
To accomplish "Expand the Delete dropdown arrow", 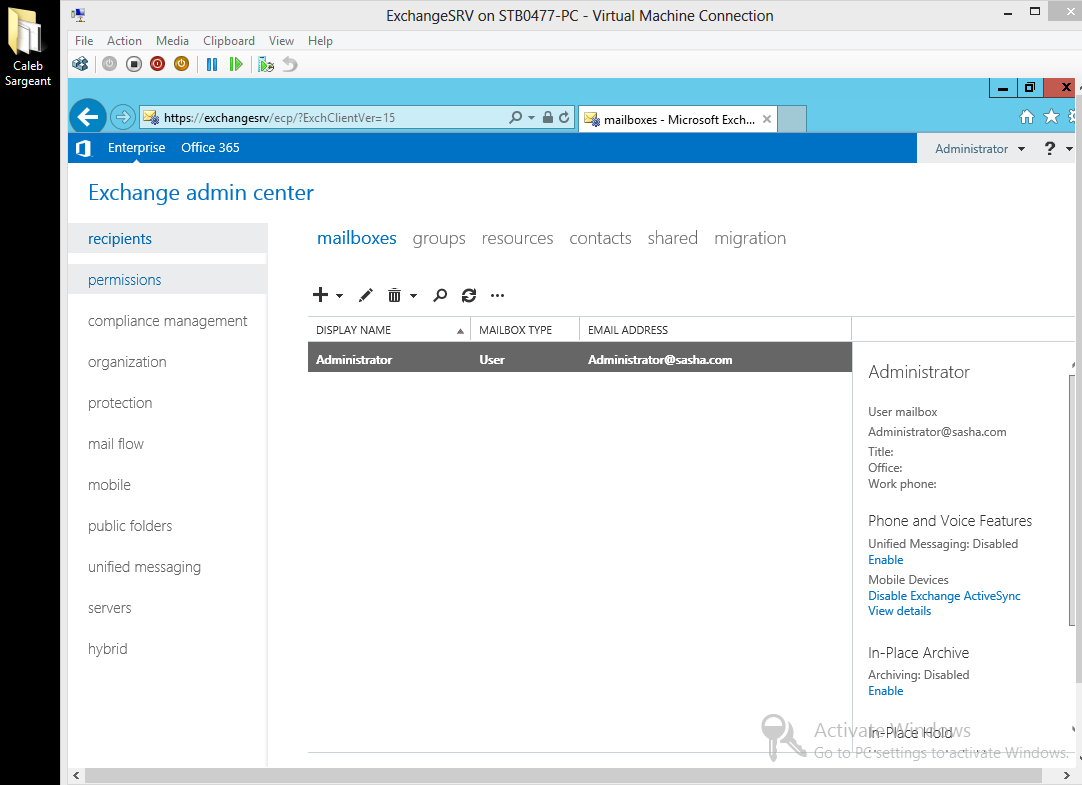I will click(x=413, y=296).
